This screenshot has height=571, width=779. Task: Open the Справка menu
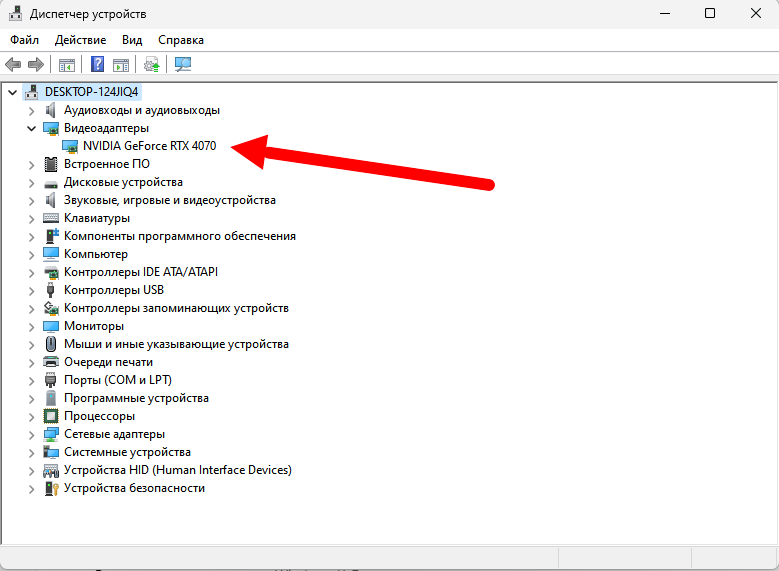point(181,40)
